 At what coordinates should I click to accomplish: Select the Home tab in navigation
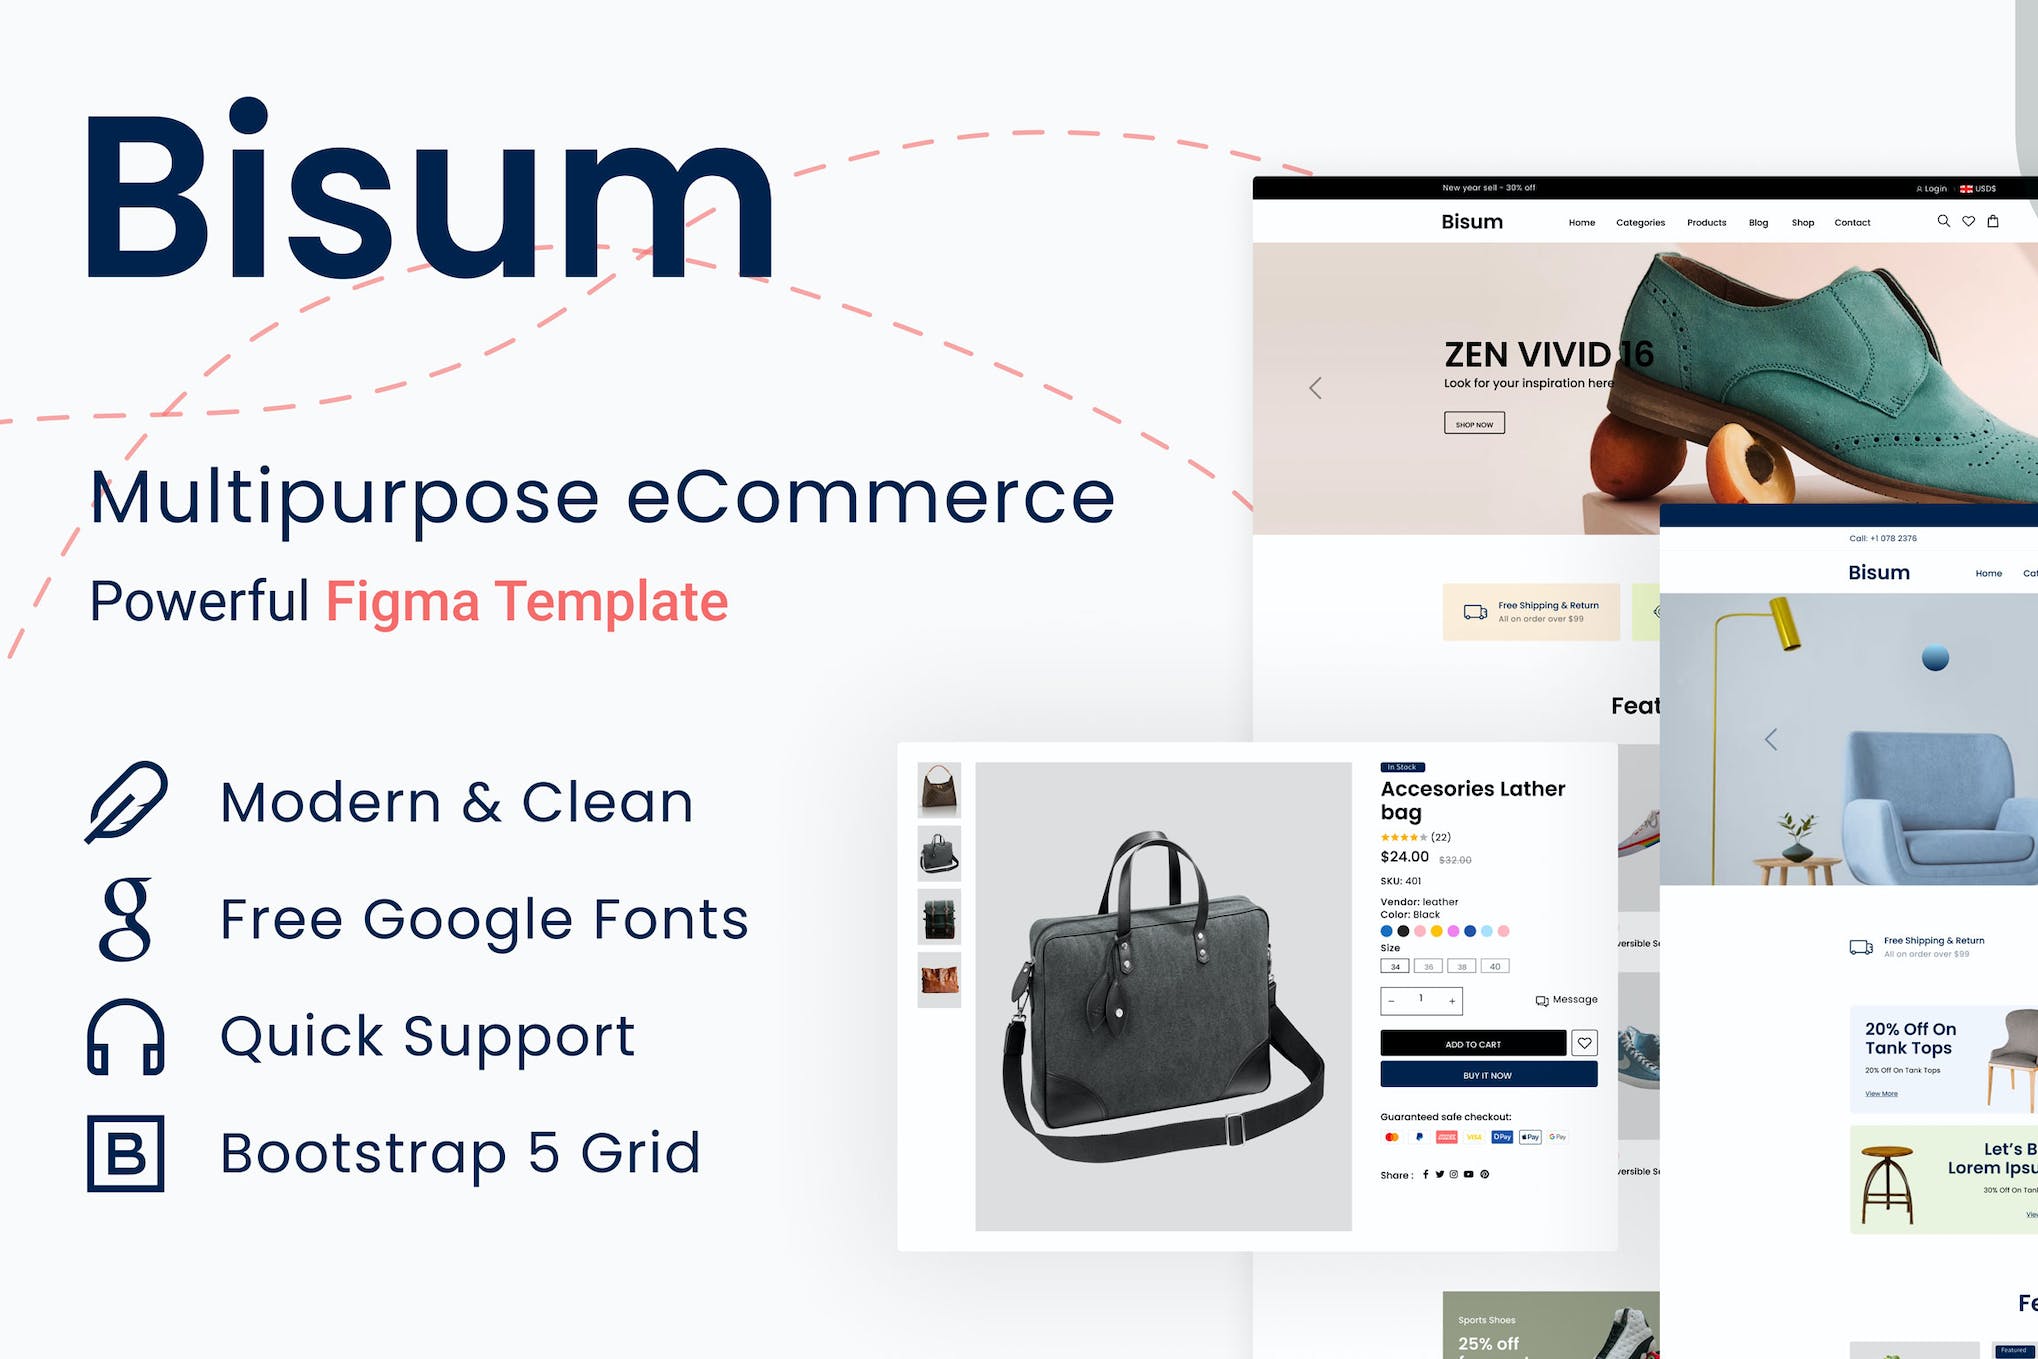click(x=1577, y=223)
